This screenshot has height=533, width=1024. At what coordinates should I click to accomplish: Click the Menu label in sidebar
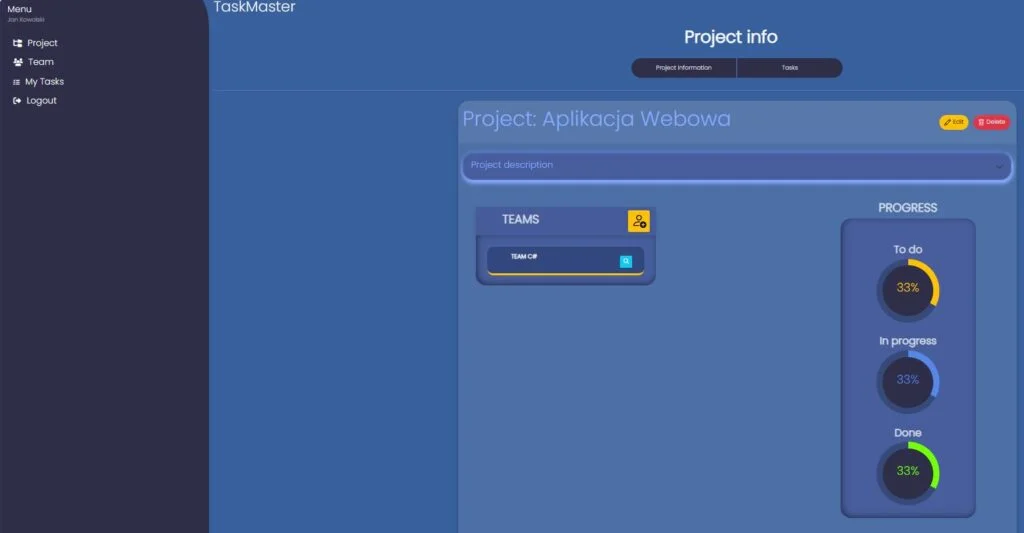19,9
